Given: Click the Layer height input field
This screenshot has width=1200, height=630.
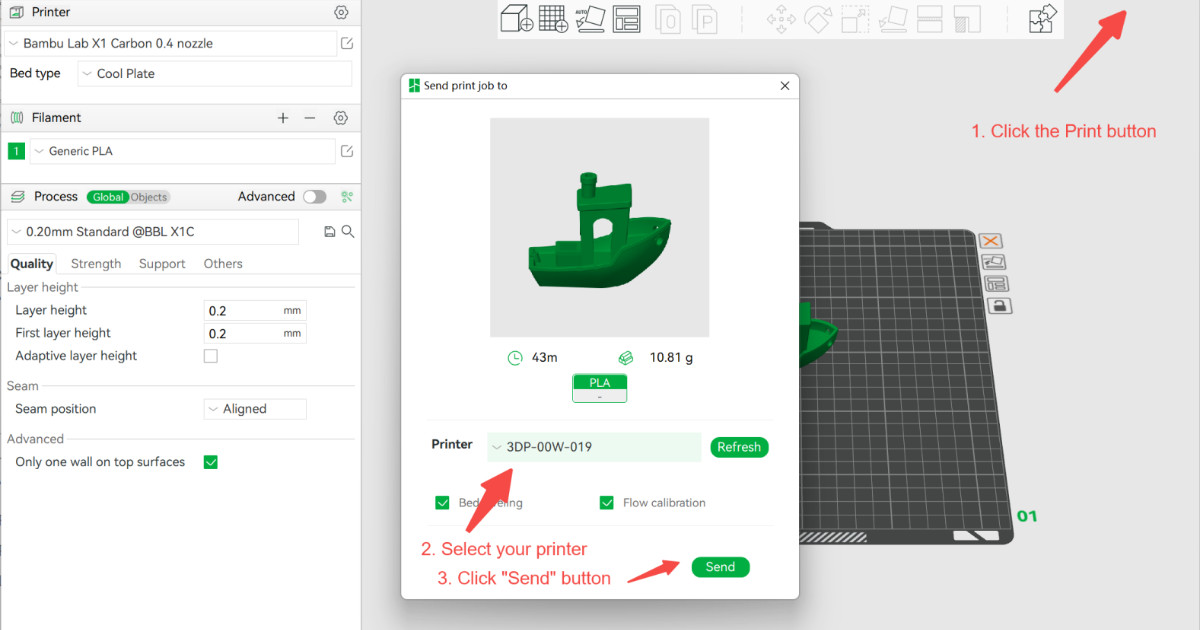Looking at the screenshot, I should pos(255,310).
